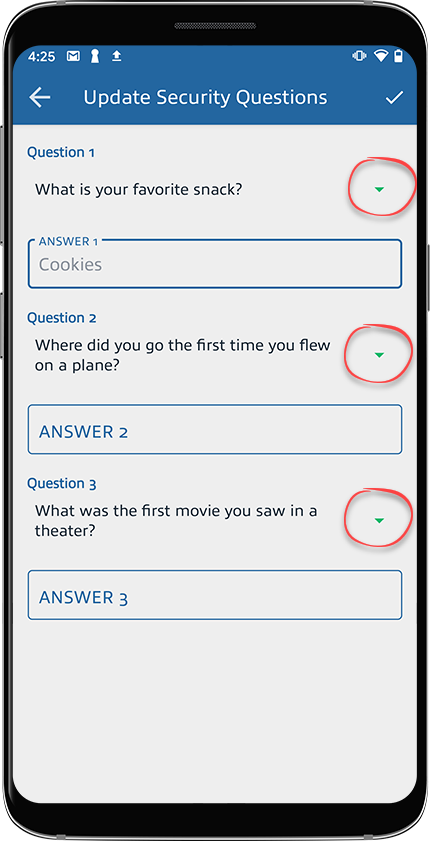Tap the keyhole notification icon
This screenshot has height=841, width=430.
coord(95,56)
